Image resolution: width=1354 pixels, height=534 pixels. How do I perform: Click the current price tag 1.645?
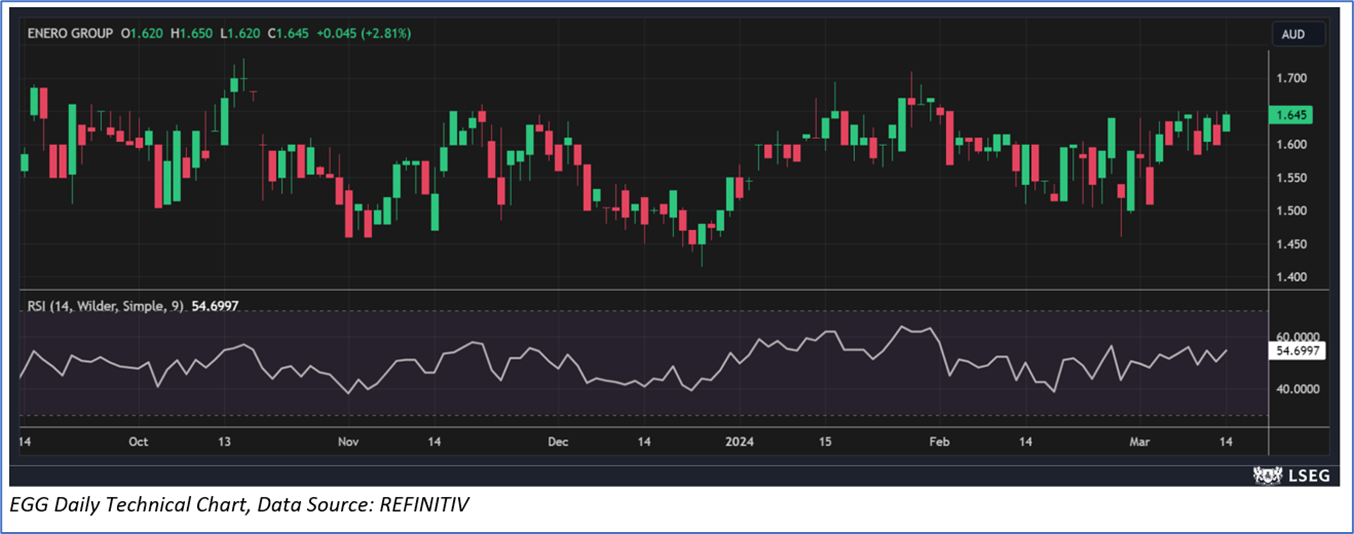click(1292, 115)
